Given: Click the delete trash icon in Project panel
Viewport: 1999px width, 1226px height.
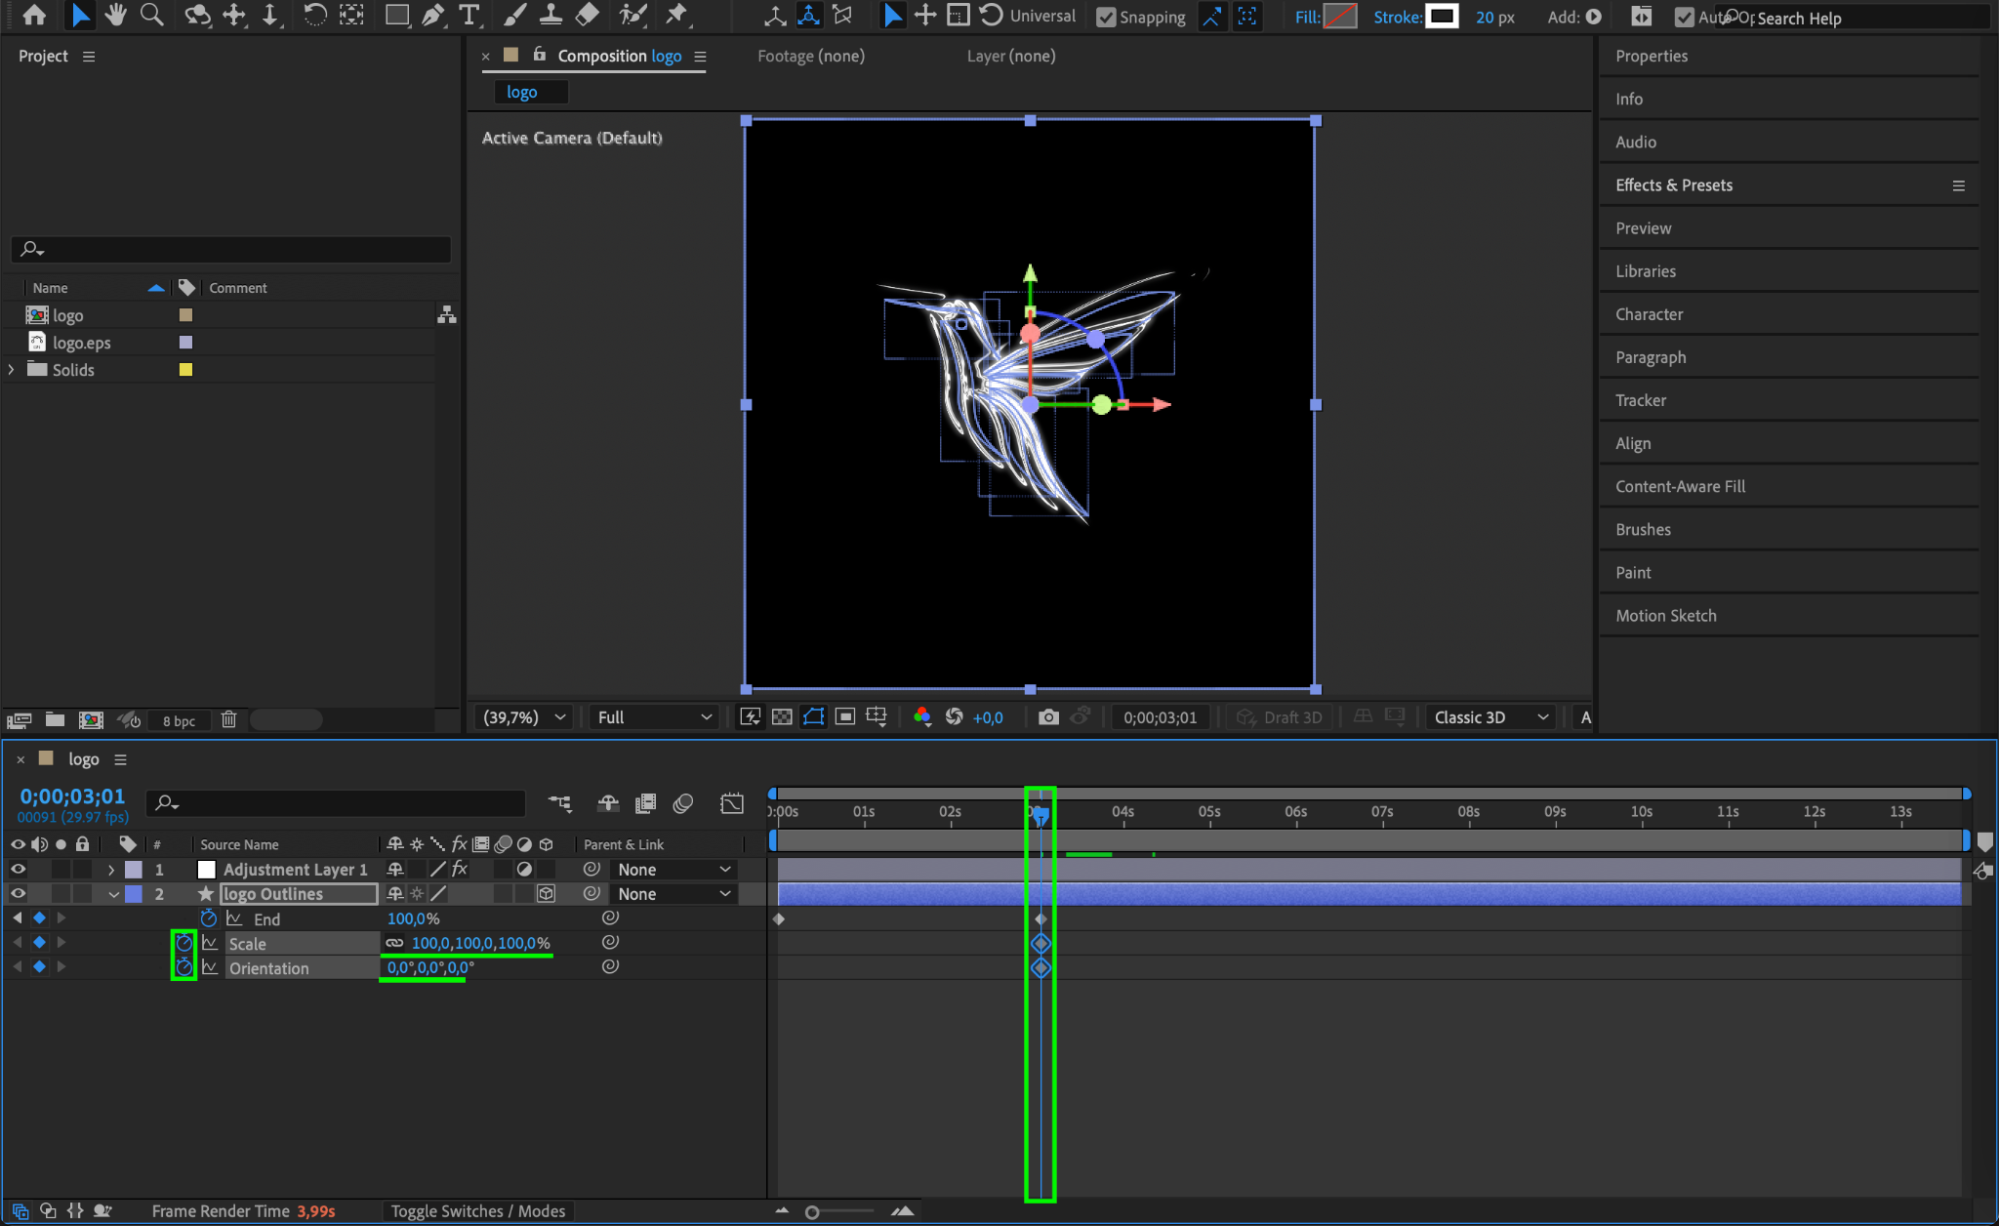Looking at the screenshot, I should [x=229, y=720].
